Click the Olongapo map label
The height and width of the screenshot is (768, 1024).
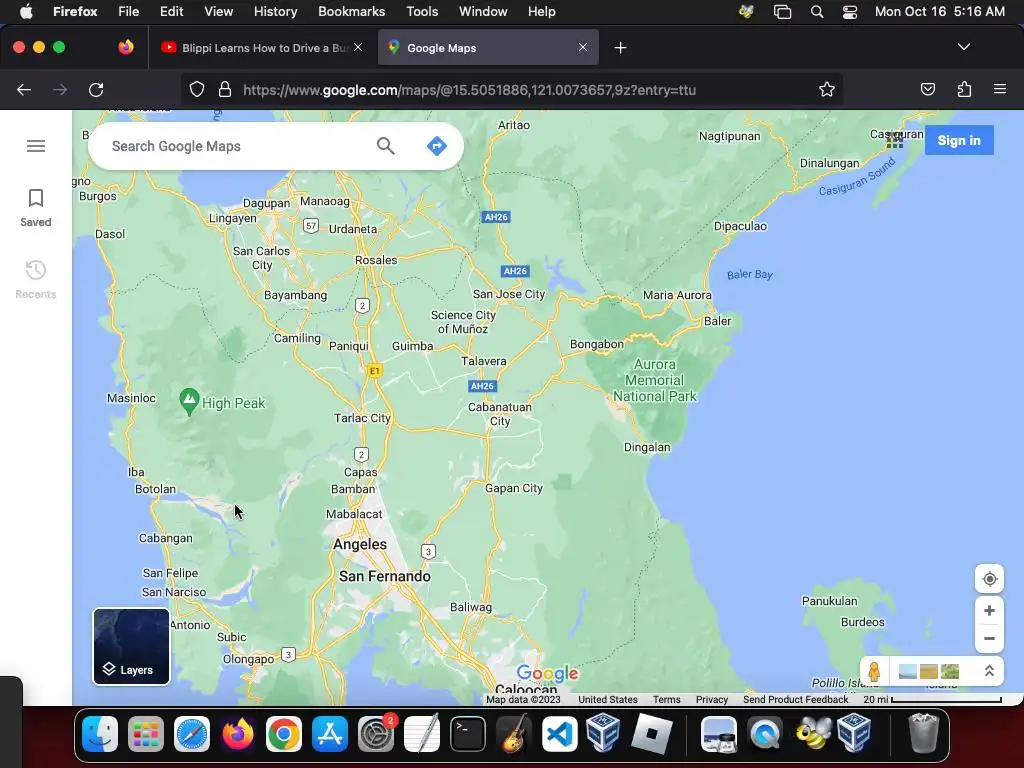pyautogui.click(x=248, y=659)
